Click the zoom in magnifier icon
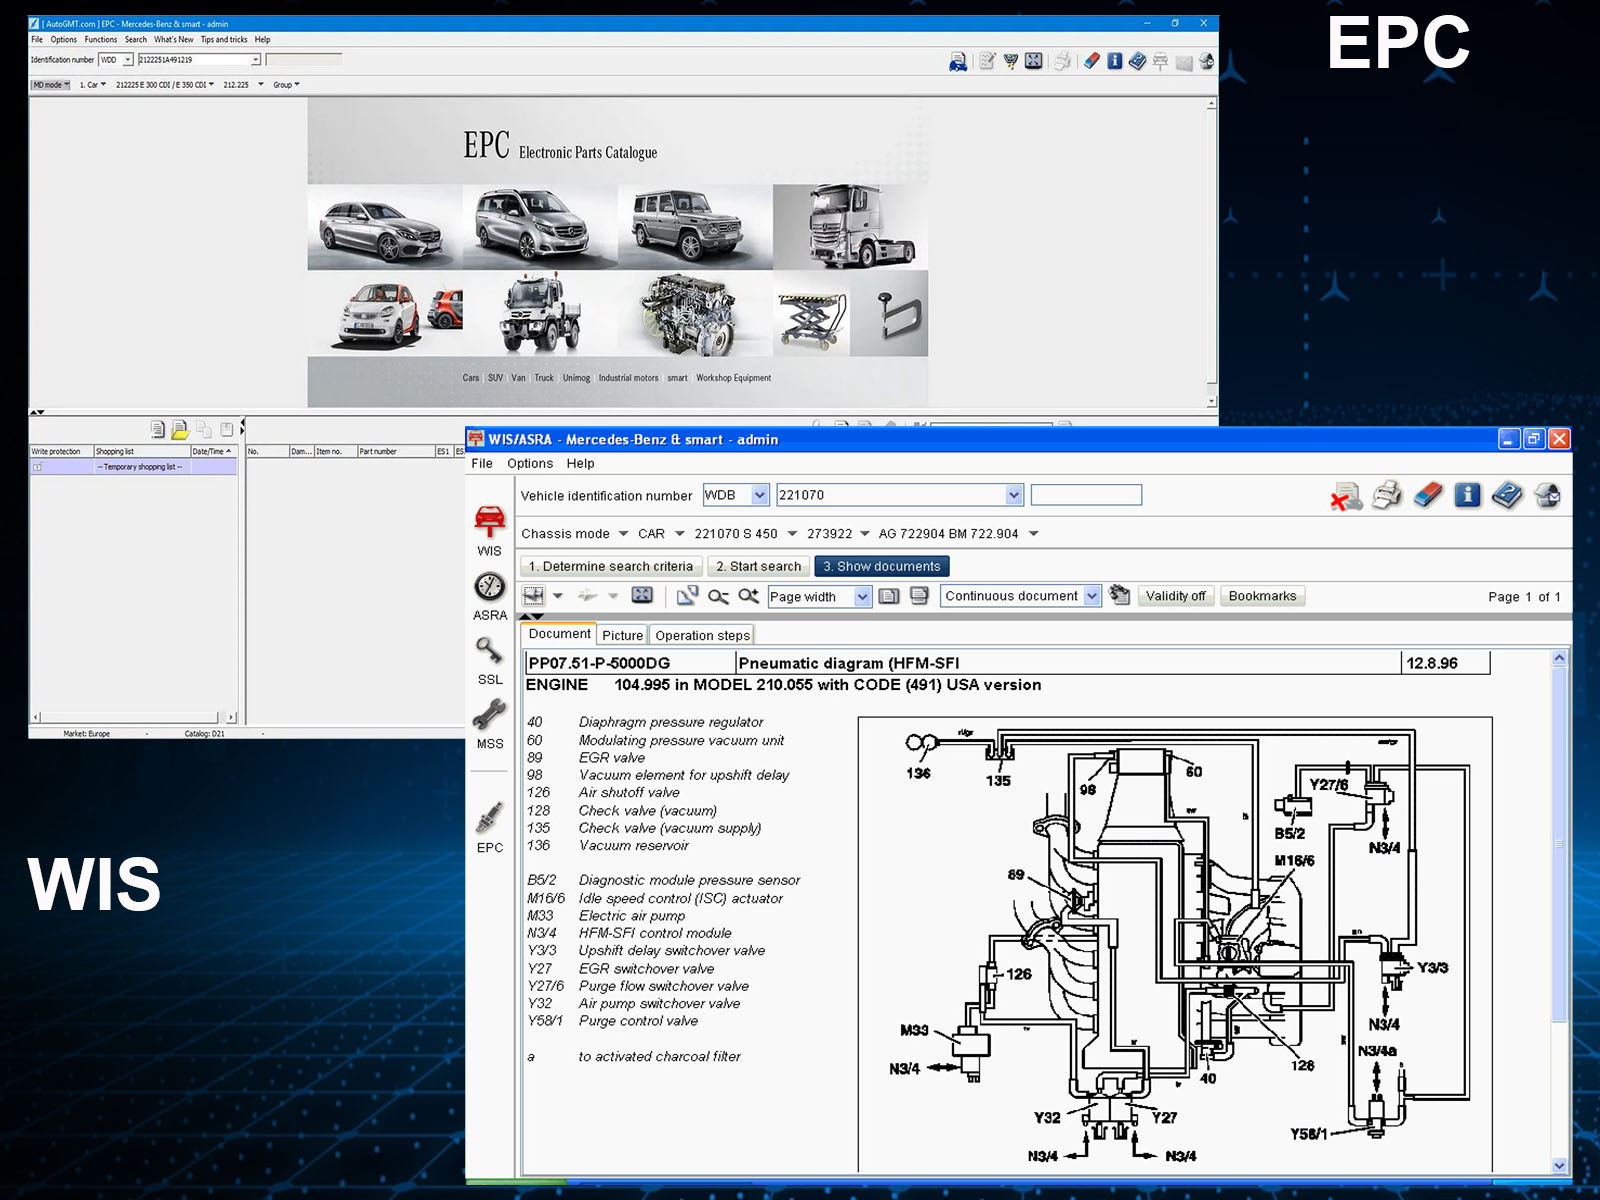 click(748, 596)
